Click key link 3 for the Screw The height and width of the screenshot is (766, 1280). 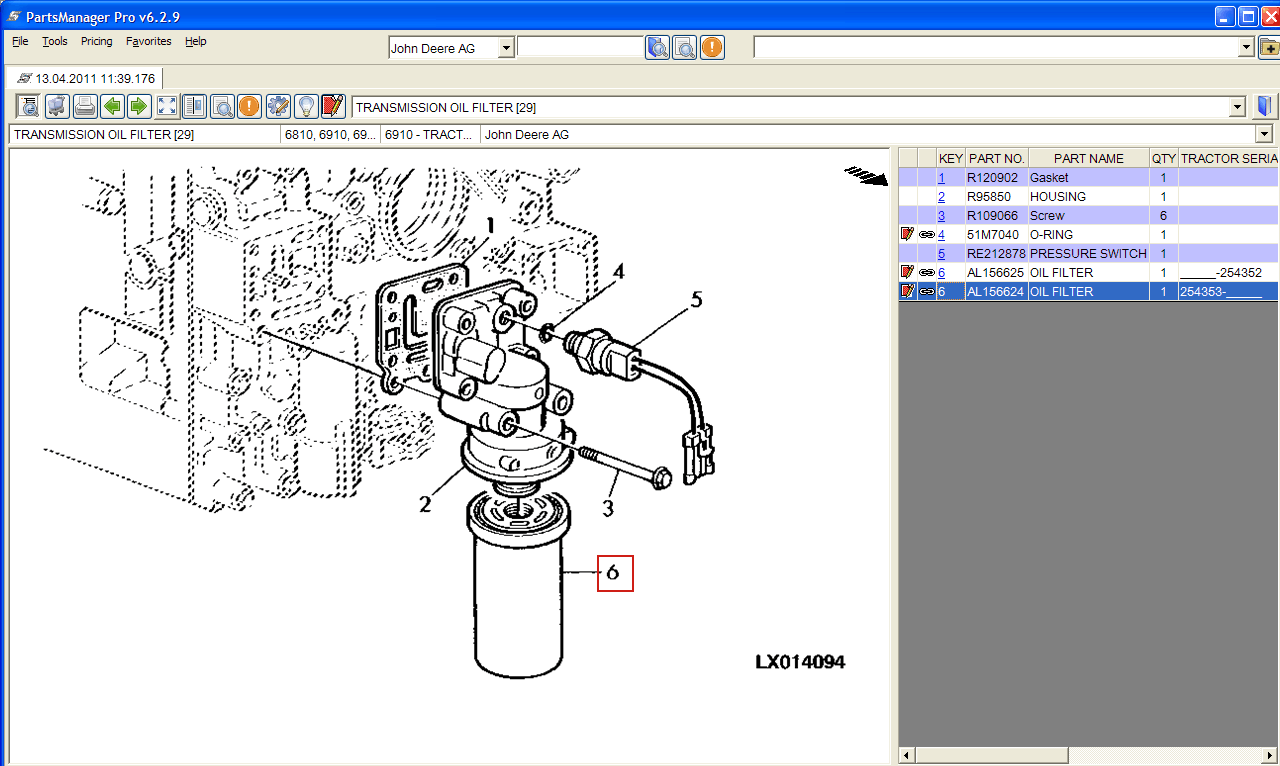tap(941, 215)
